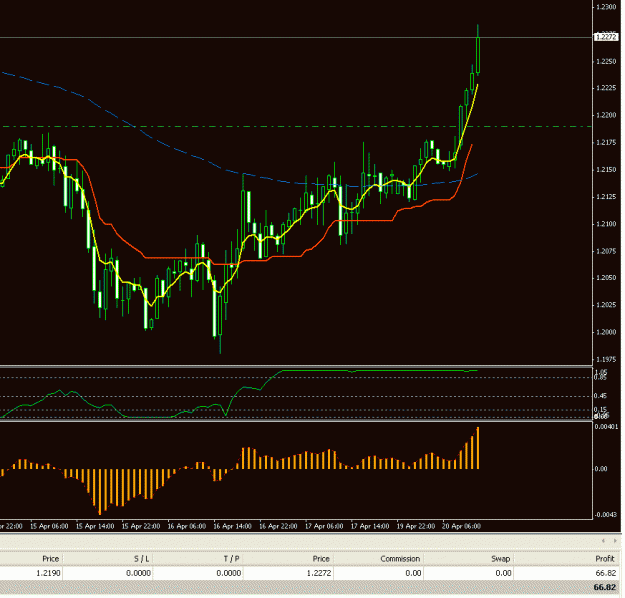This screenshot has height=598, width=625.
Task: Click the 1.2025 price axis label
Action: [606, 305]
